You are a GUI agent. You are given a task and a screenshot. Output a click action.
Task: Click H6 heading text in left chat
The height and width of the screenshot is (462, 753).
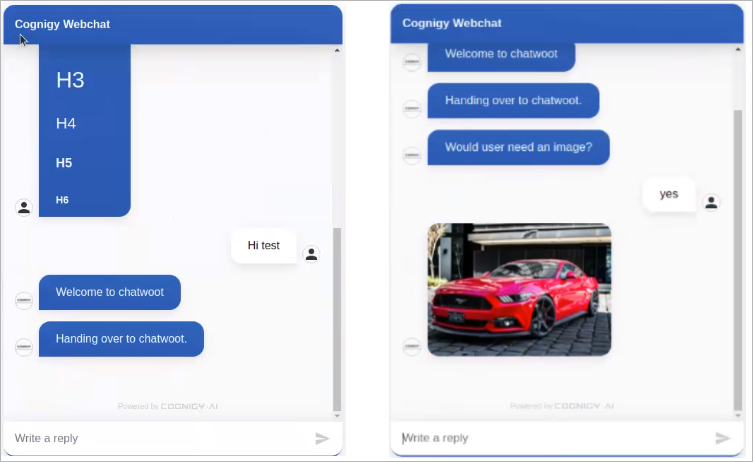point(62,200)
